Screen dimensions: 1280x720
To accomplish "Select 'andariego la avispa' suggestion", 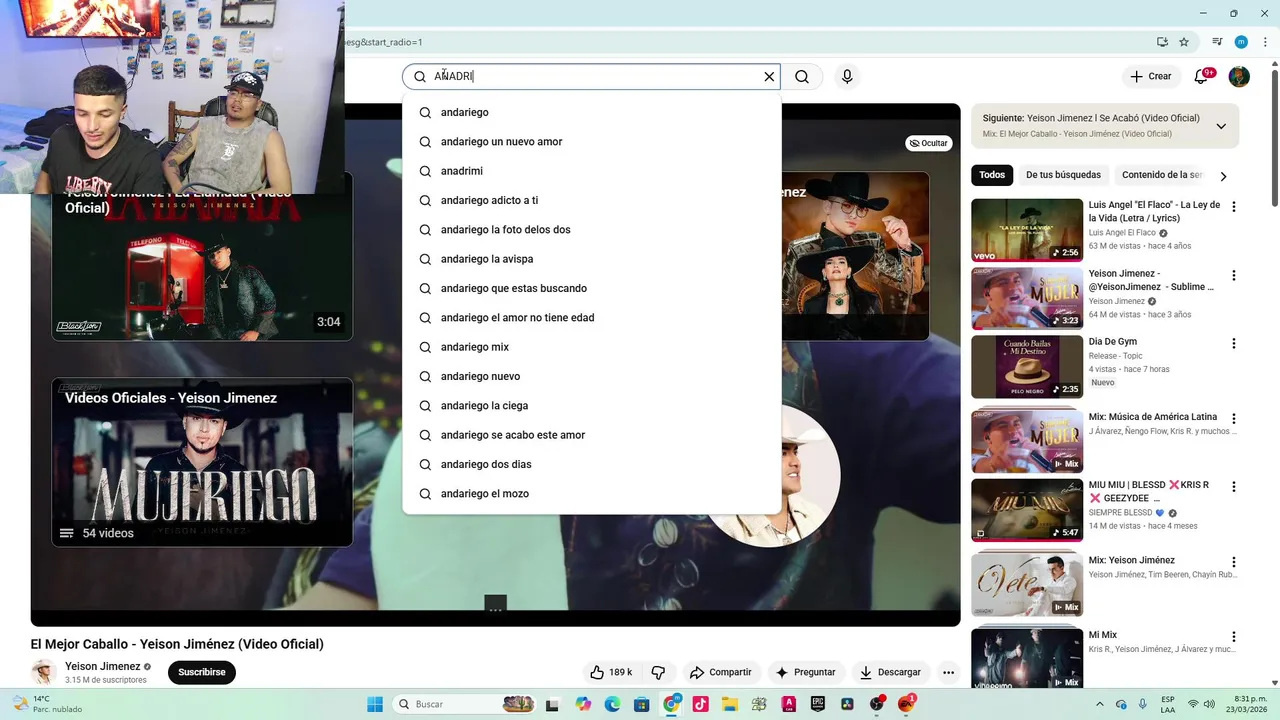I will click(592, 259).
